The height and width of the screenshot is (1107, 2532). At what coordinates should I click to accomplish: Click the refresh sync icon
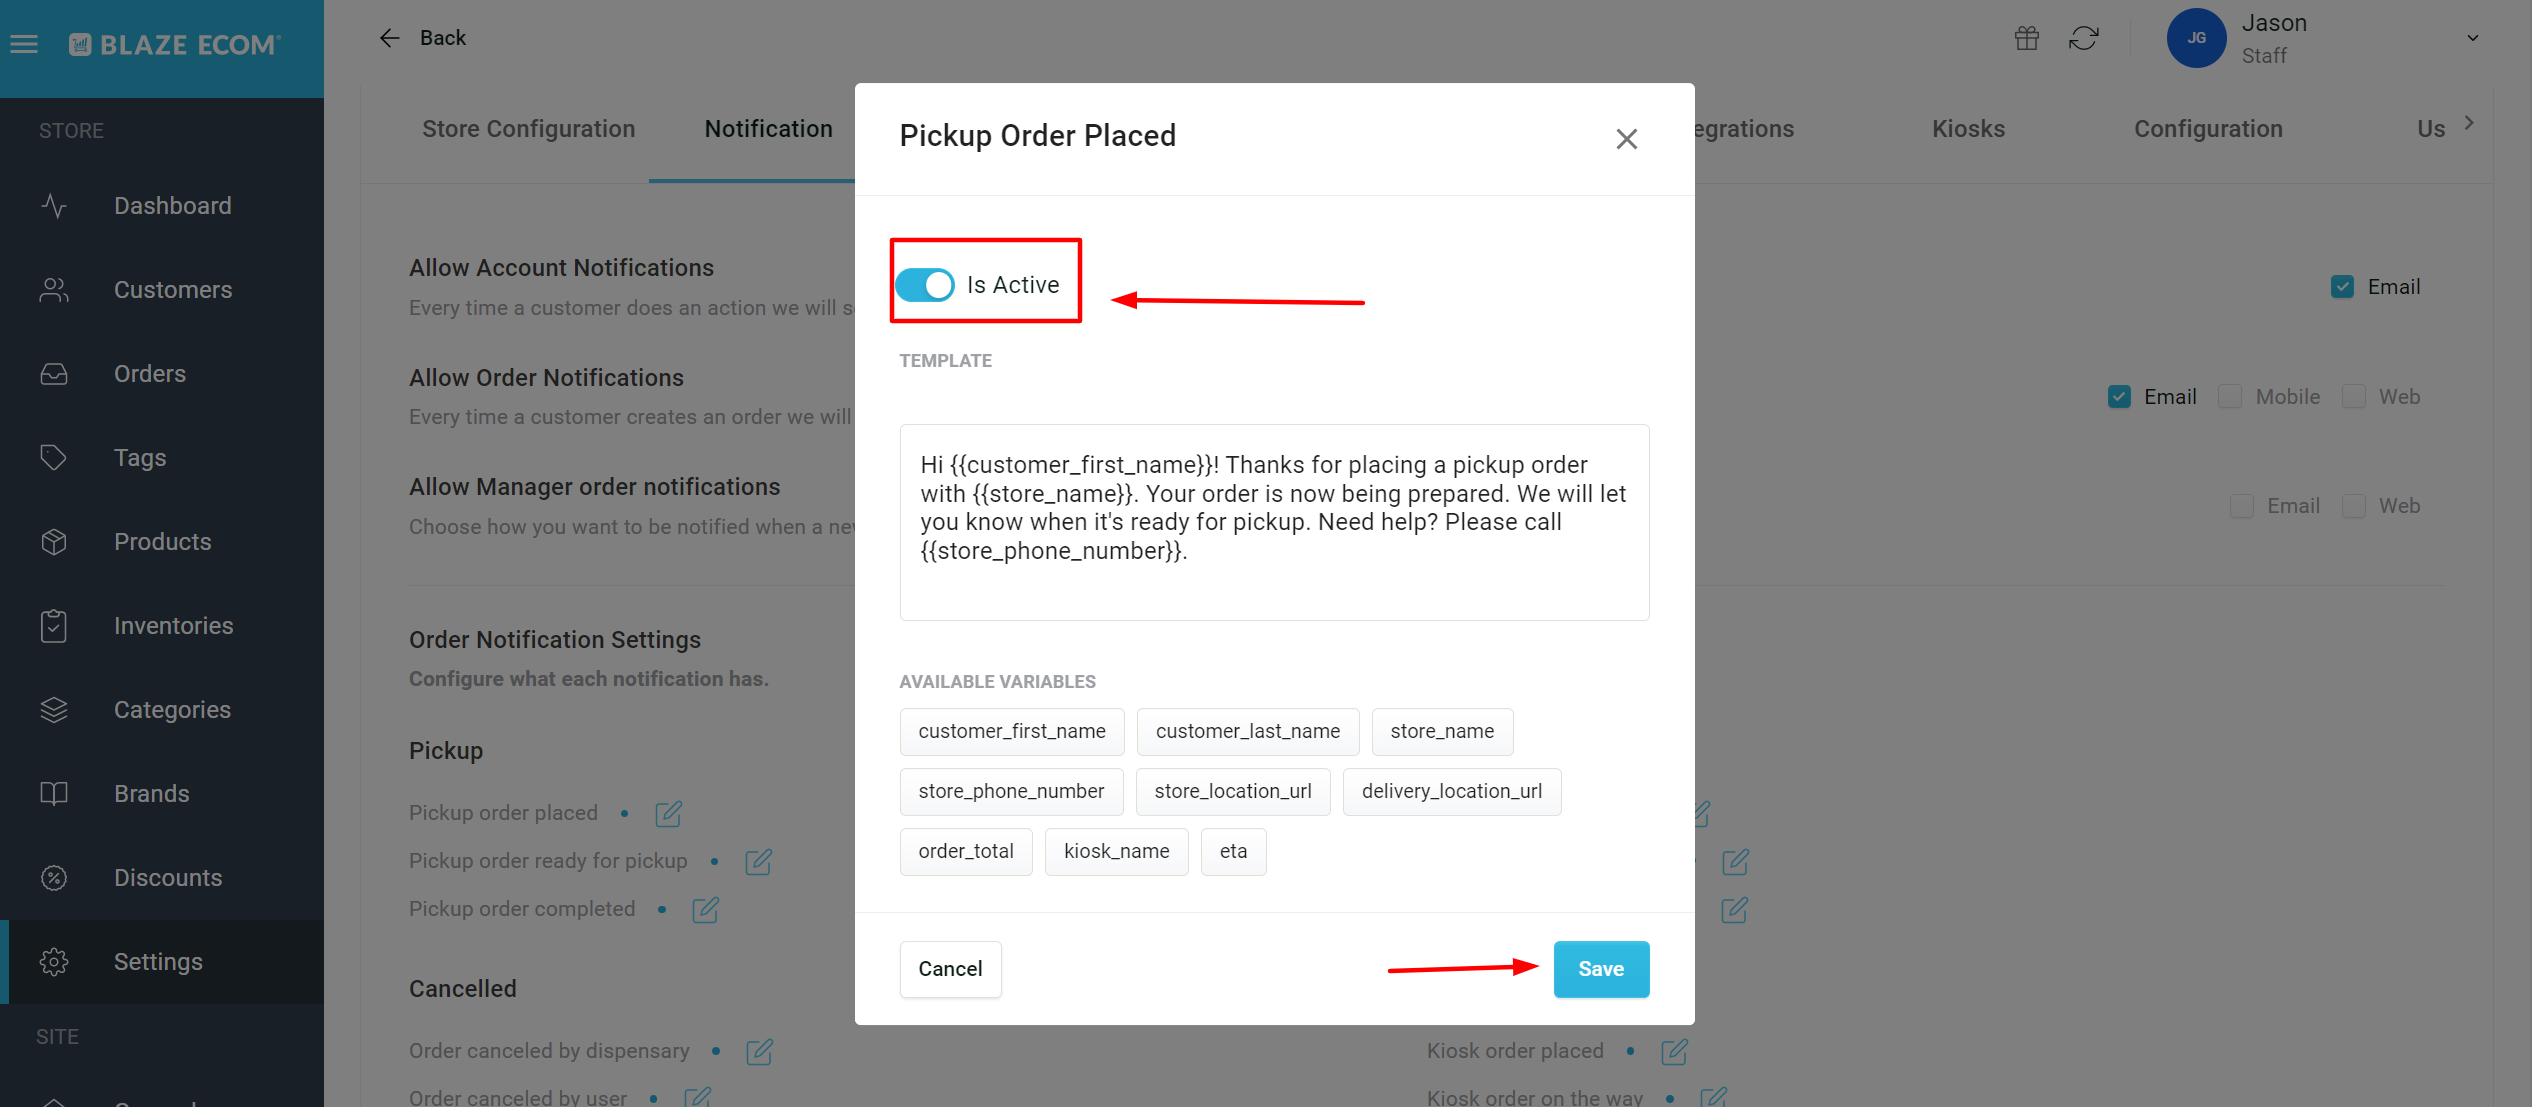point(2084,38)
